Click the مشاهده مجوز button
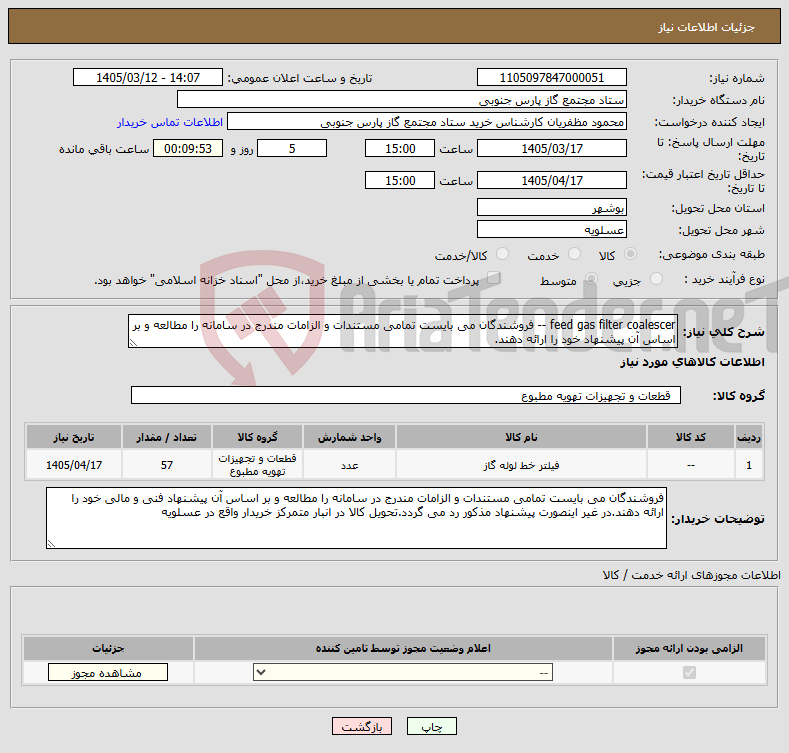This screenshot has width=789, height=753. pos(108,672)
